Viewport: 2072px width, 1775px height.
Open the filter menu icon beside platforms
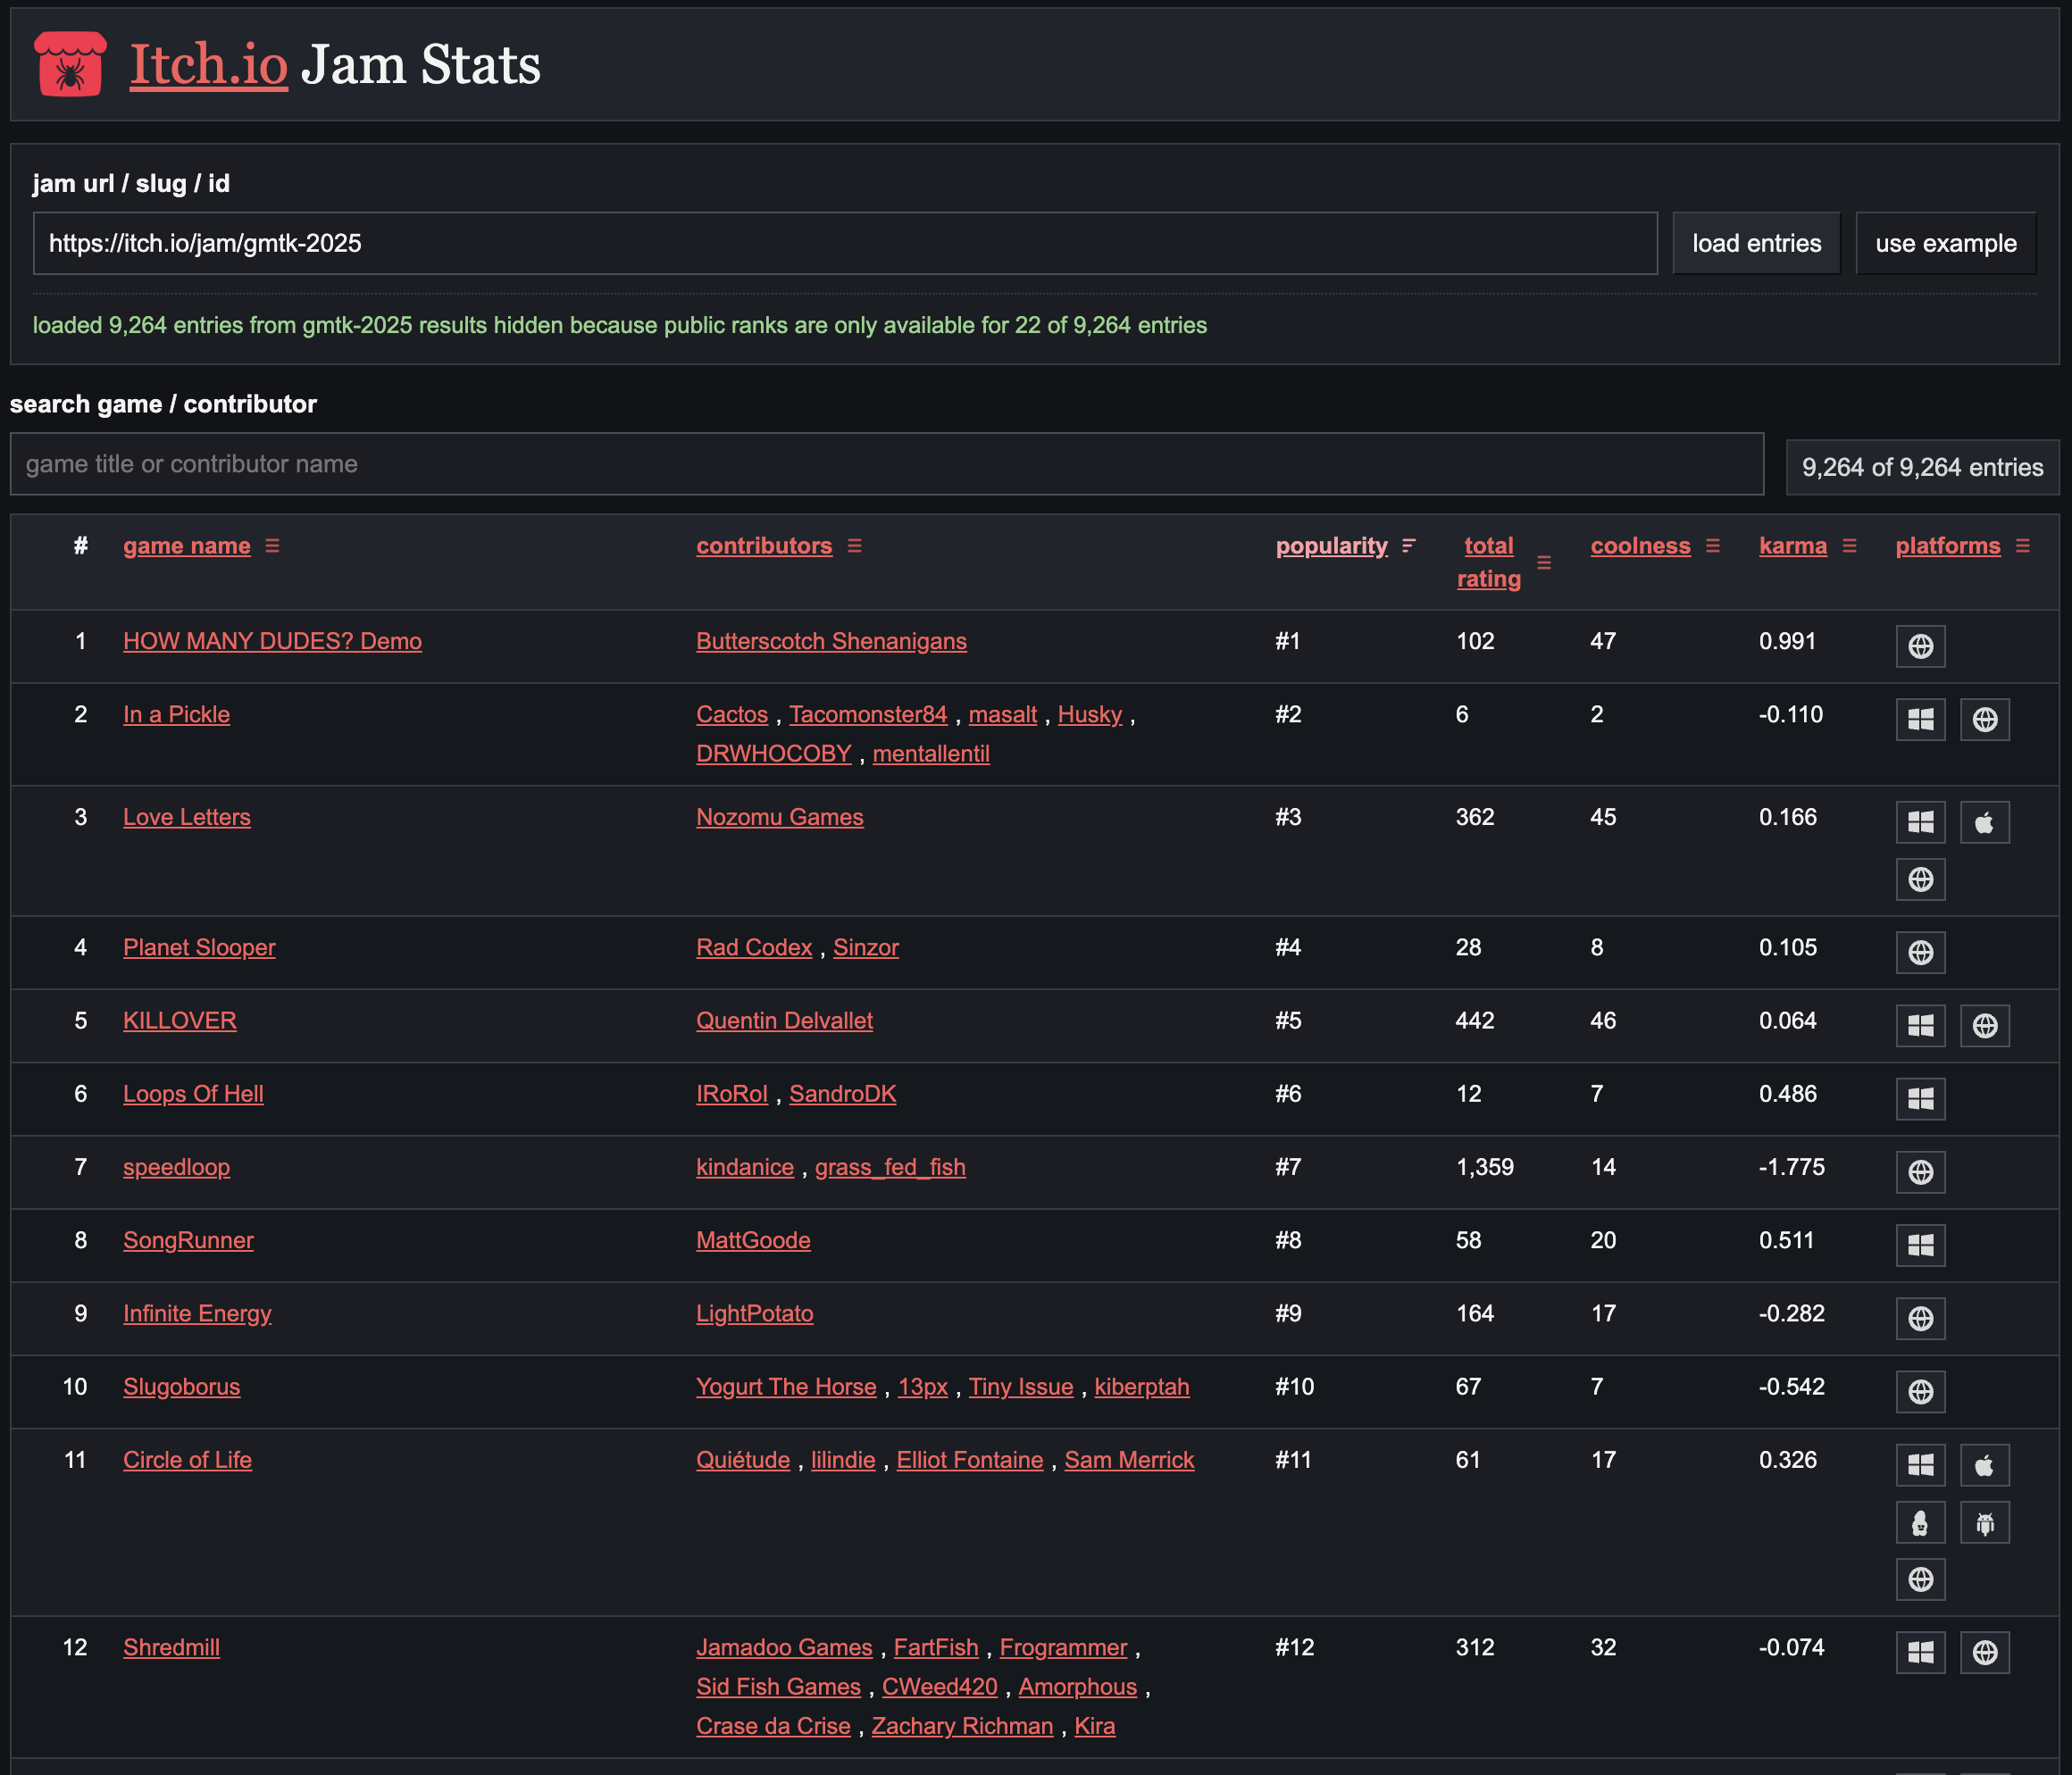click(x=2022, y=546)
